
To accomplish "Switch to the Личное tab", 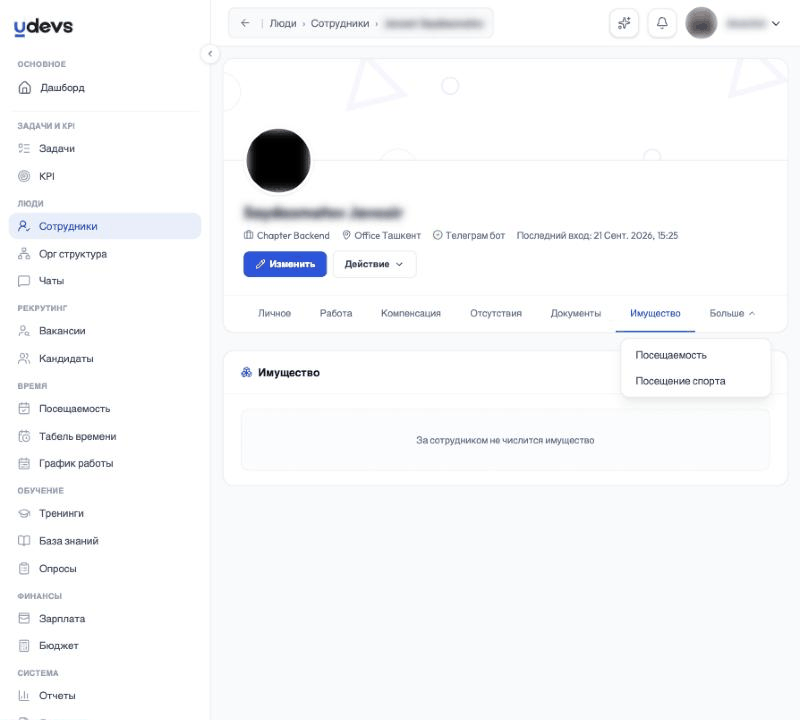I will pos(274,313).
